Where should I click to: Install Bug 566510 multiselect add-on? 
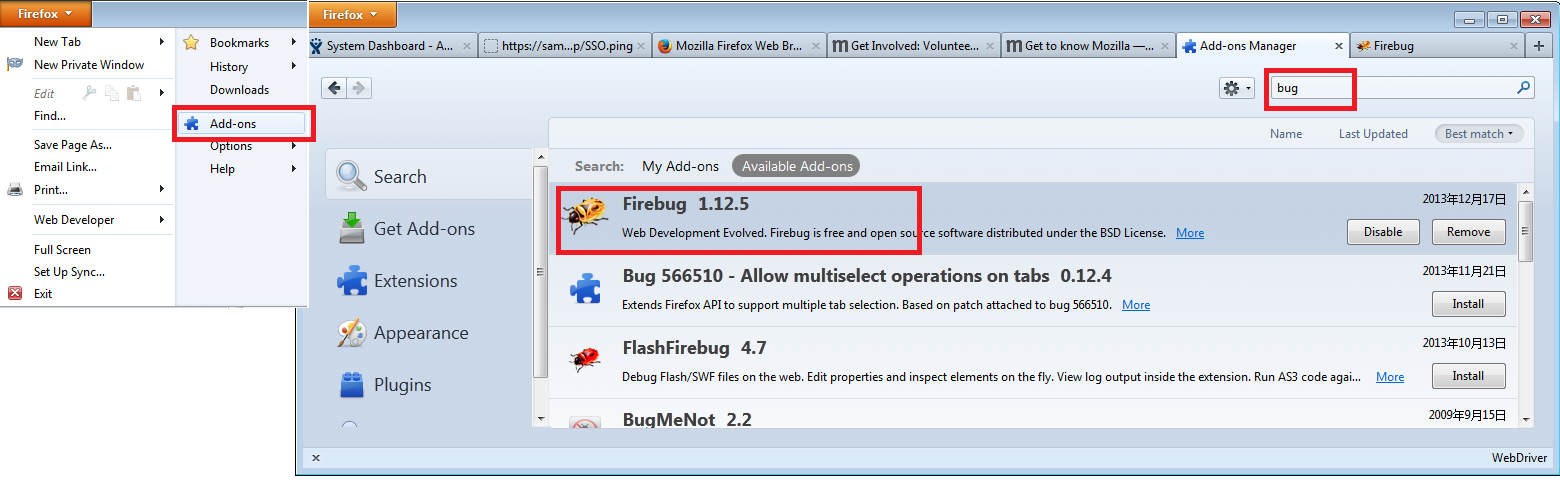coord(1468,304)
